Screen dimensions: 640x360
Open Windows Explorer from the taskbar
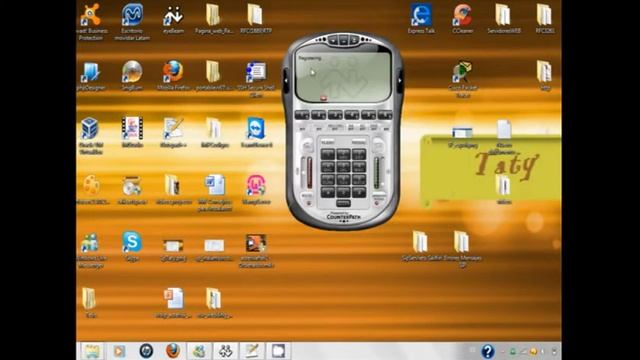click(92, 351)
